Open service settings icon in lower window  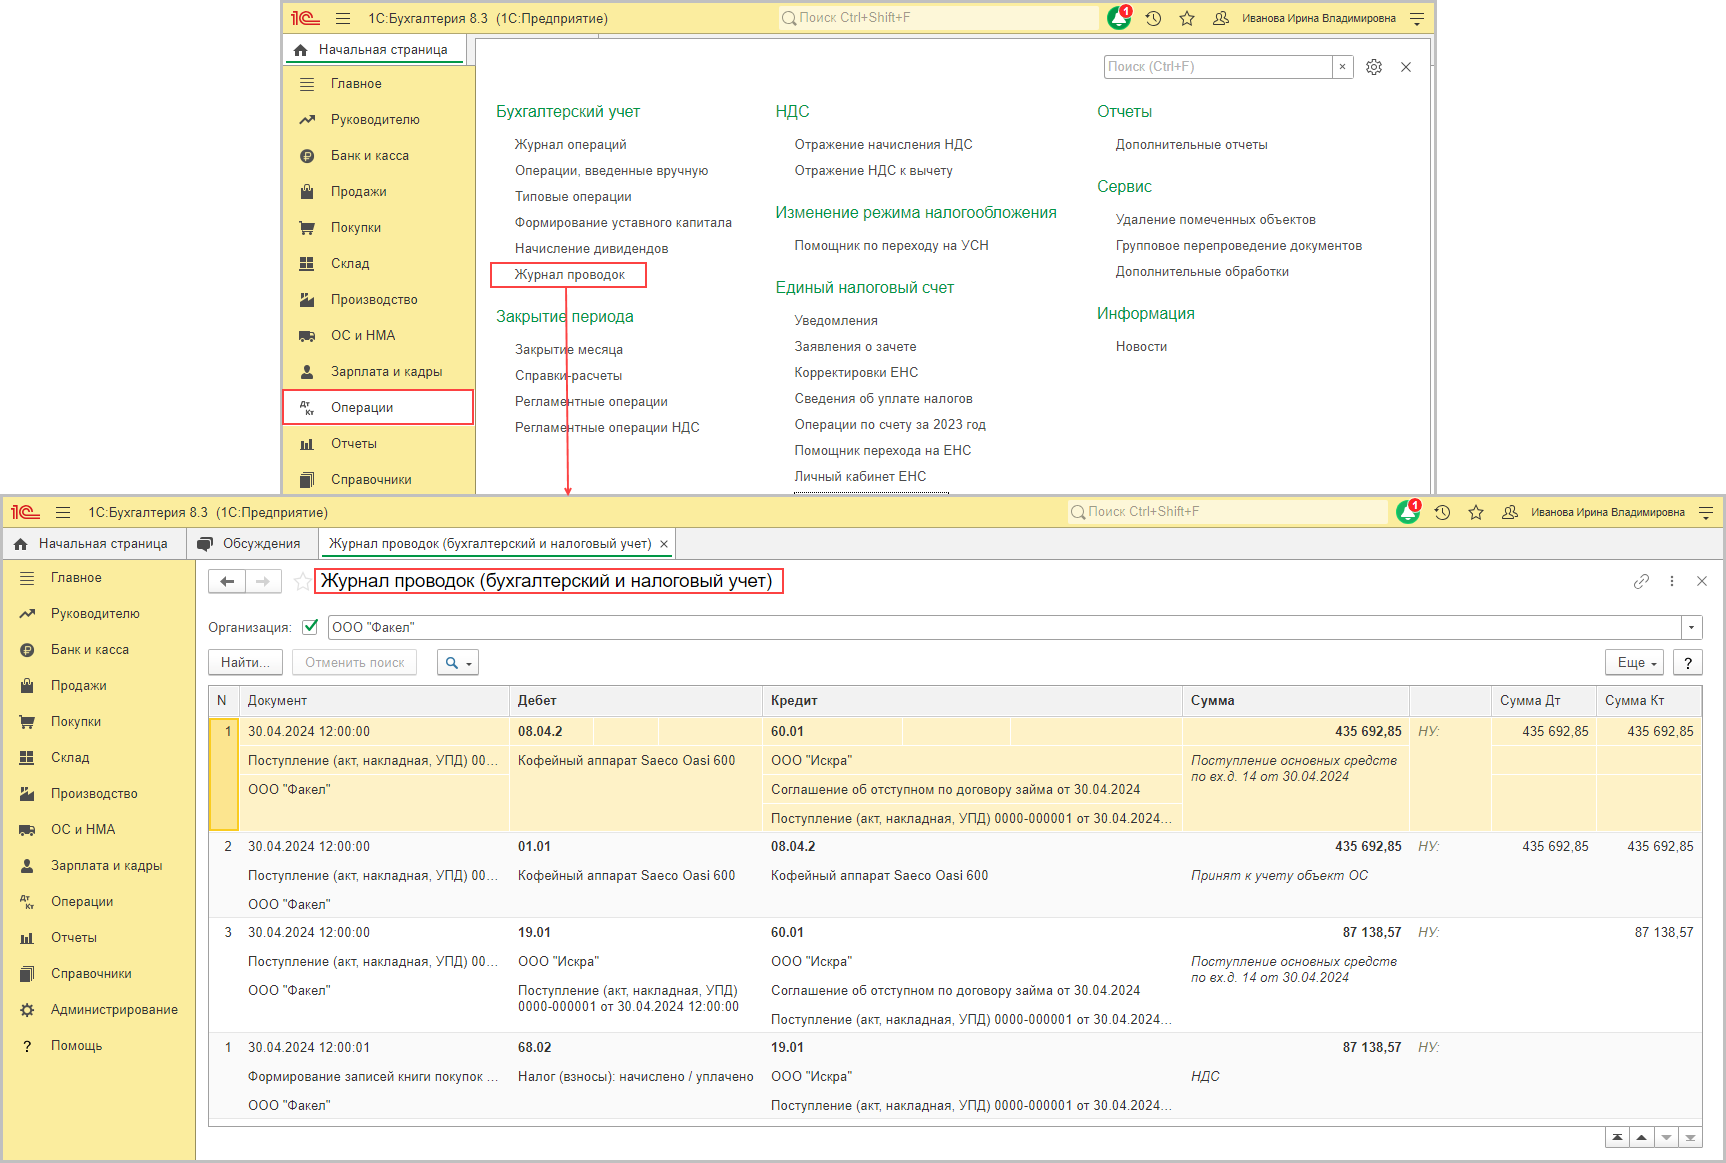(1706, 512)
